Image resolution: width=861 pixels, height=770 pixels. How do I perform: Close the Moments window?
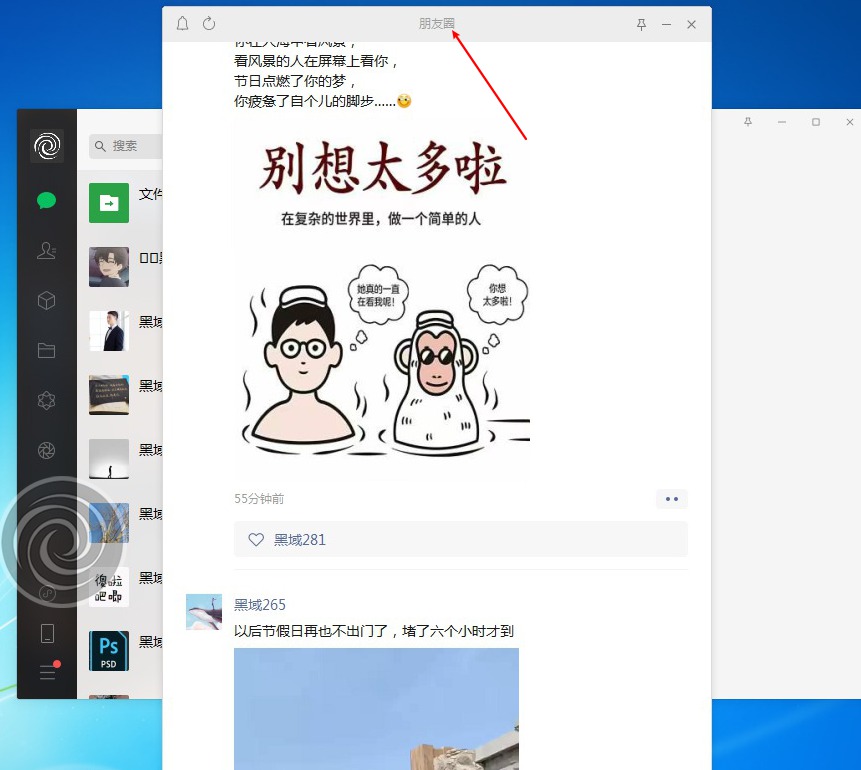691,24
